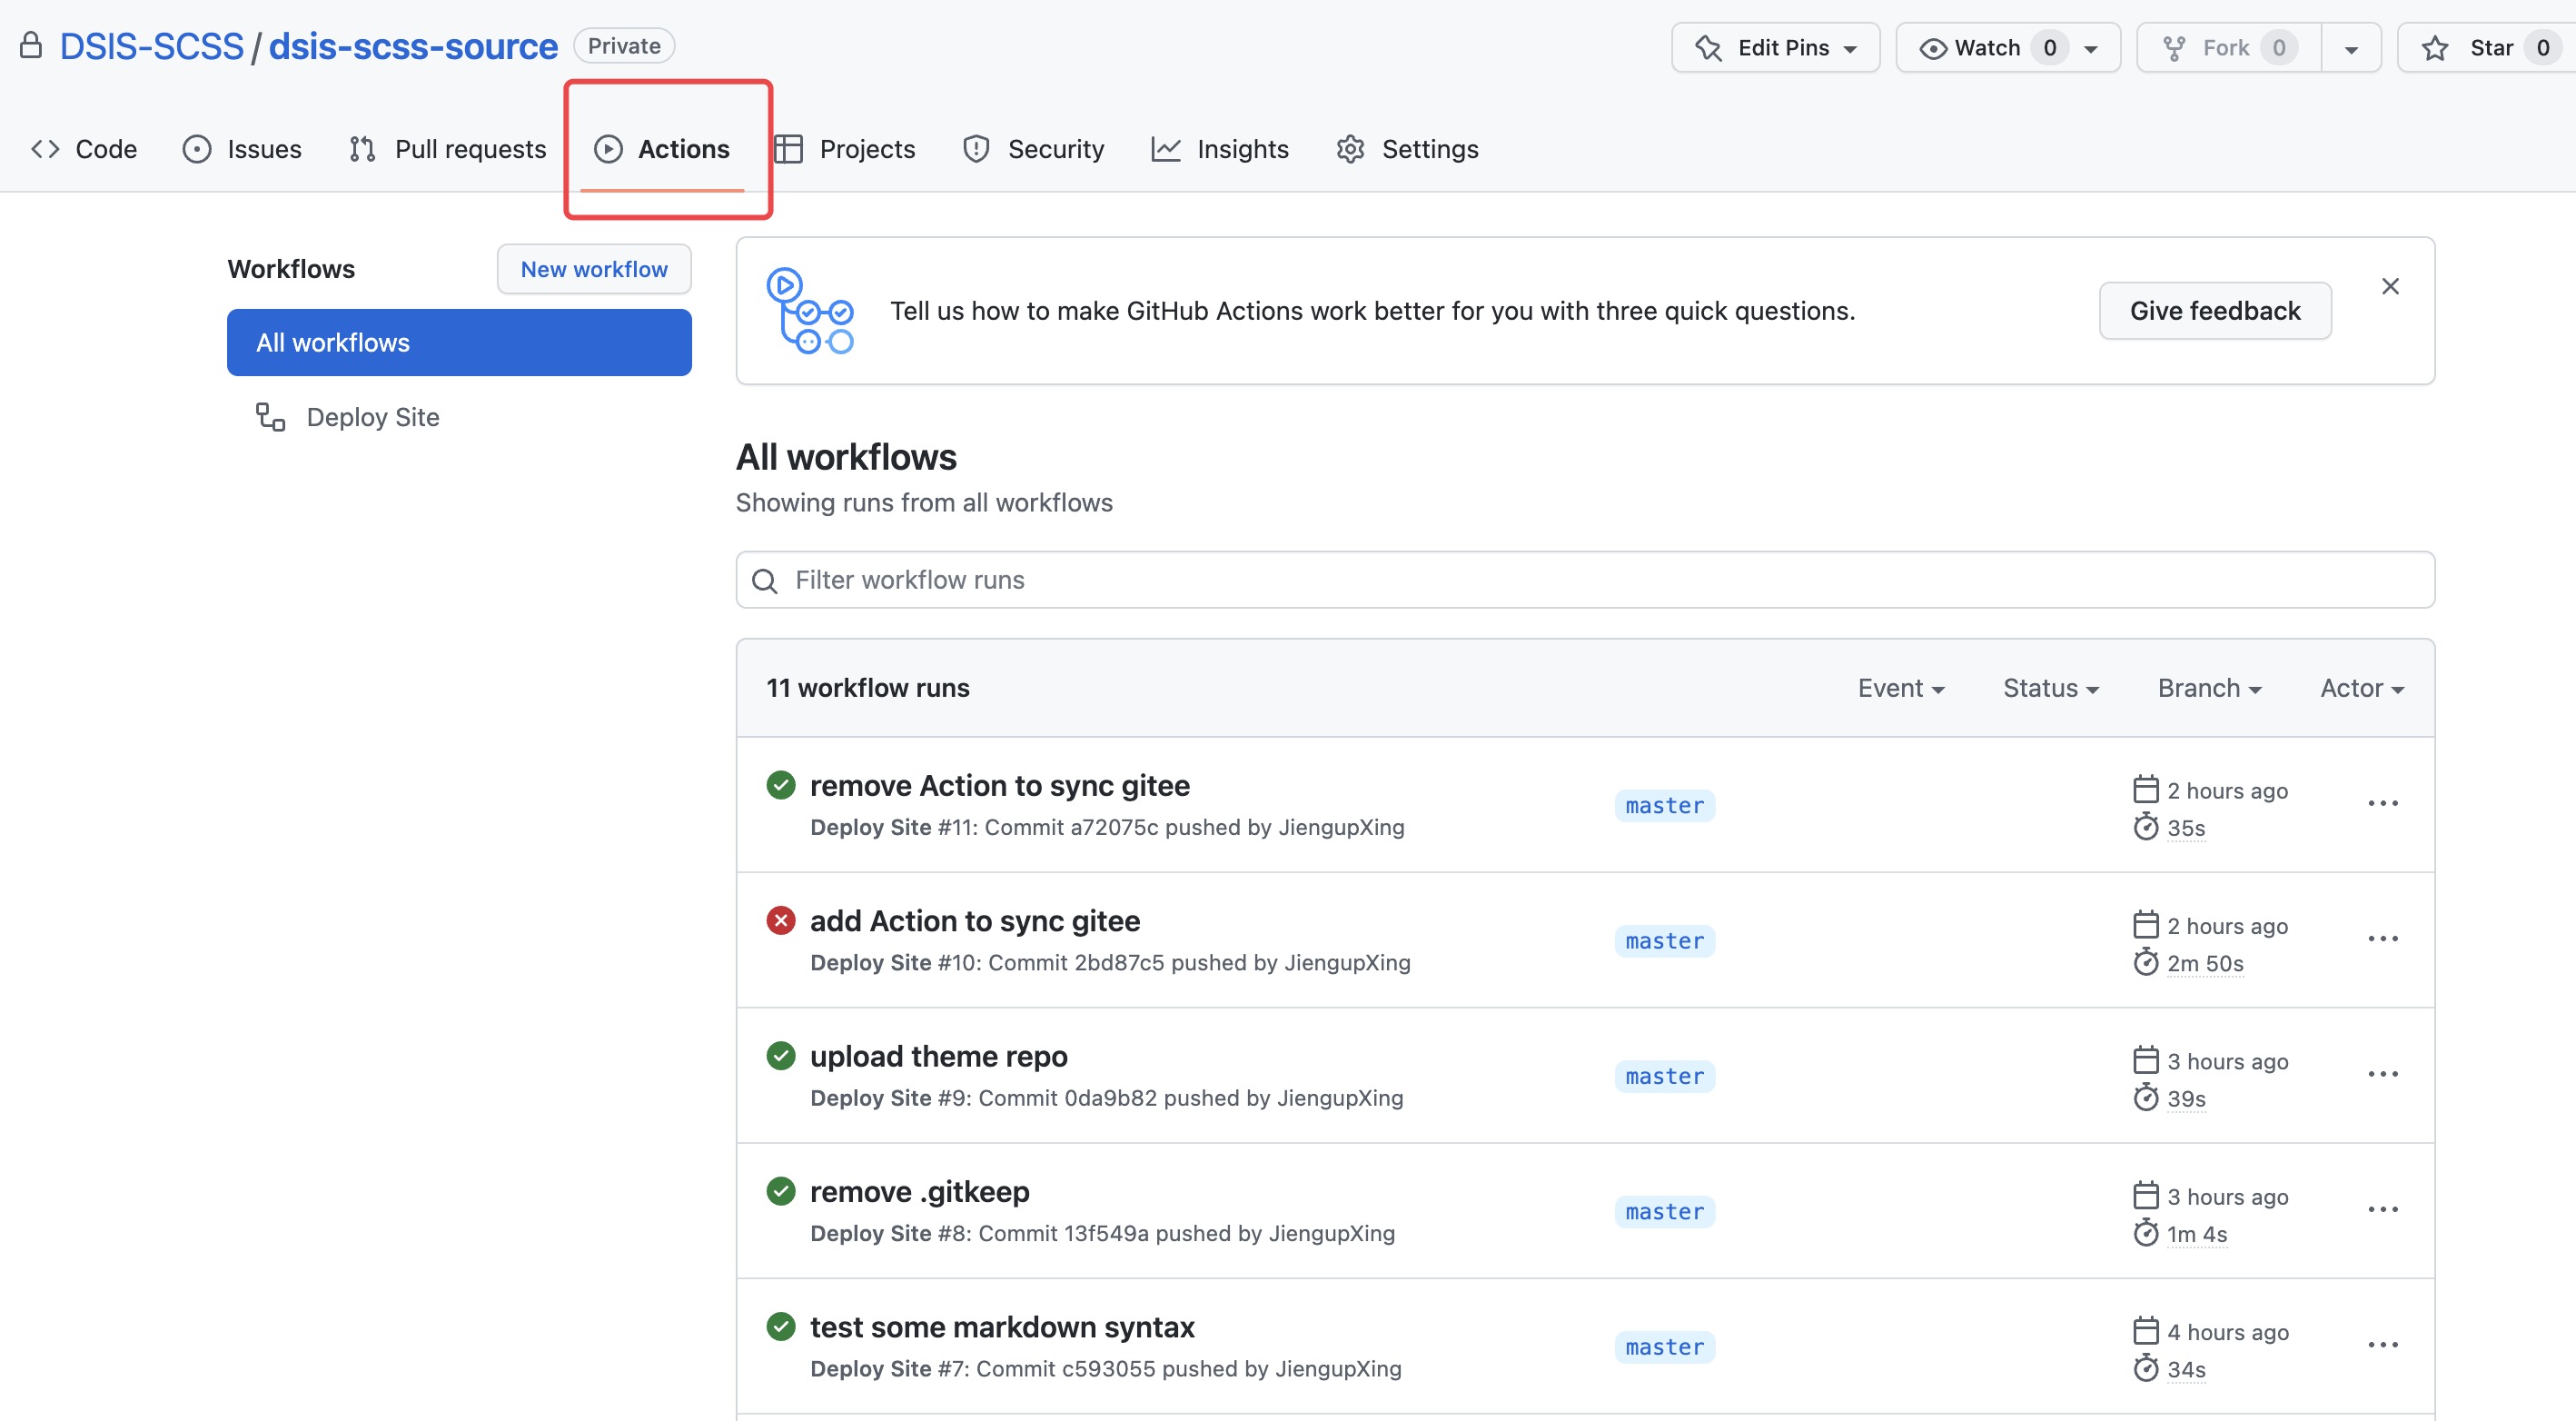Click master branch label on run #8
2576x1421 pixels.
tap(1665, 1212)
